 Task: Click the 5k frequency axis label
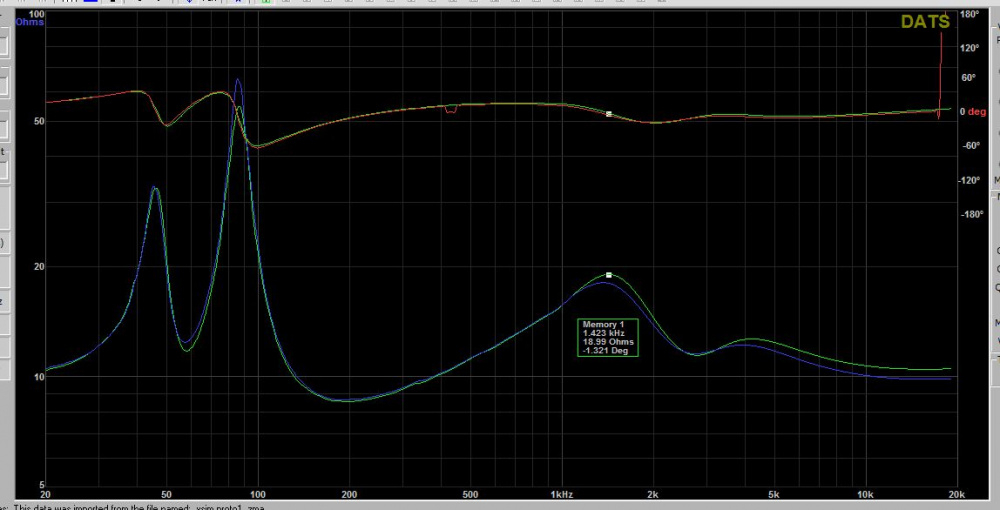point(773,495)
